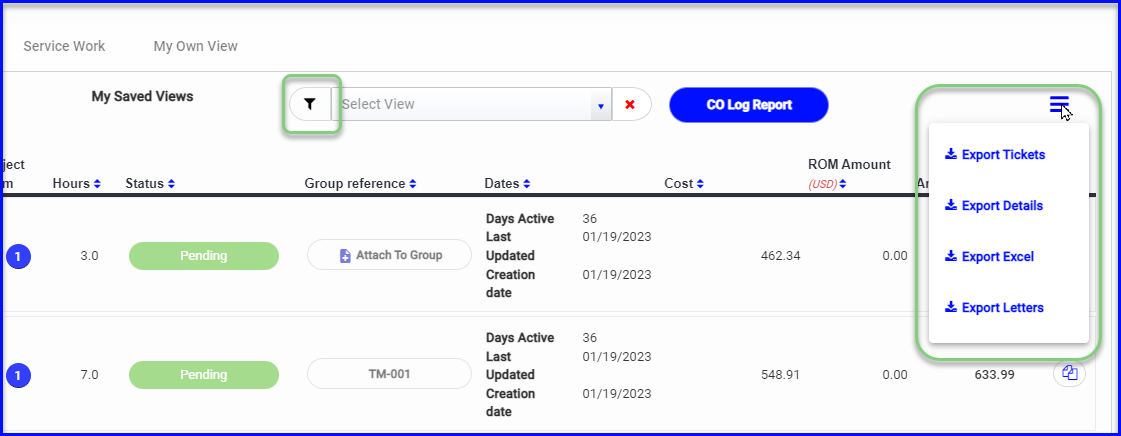Choose Export Tickets from the menu

pyautogui.click(x=994, y=154)
